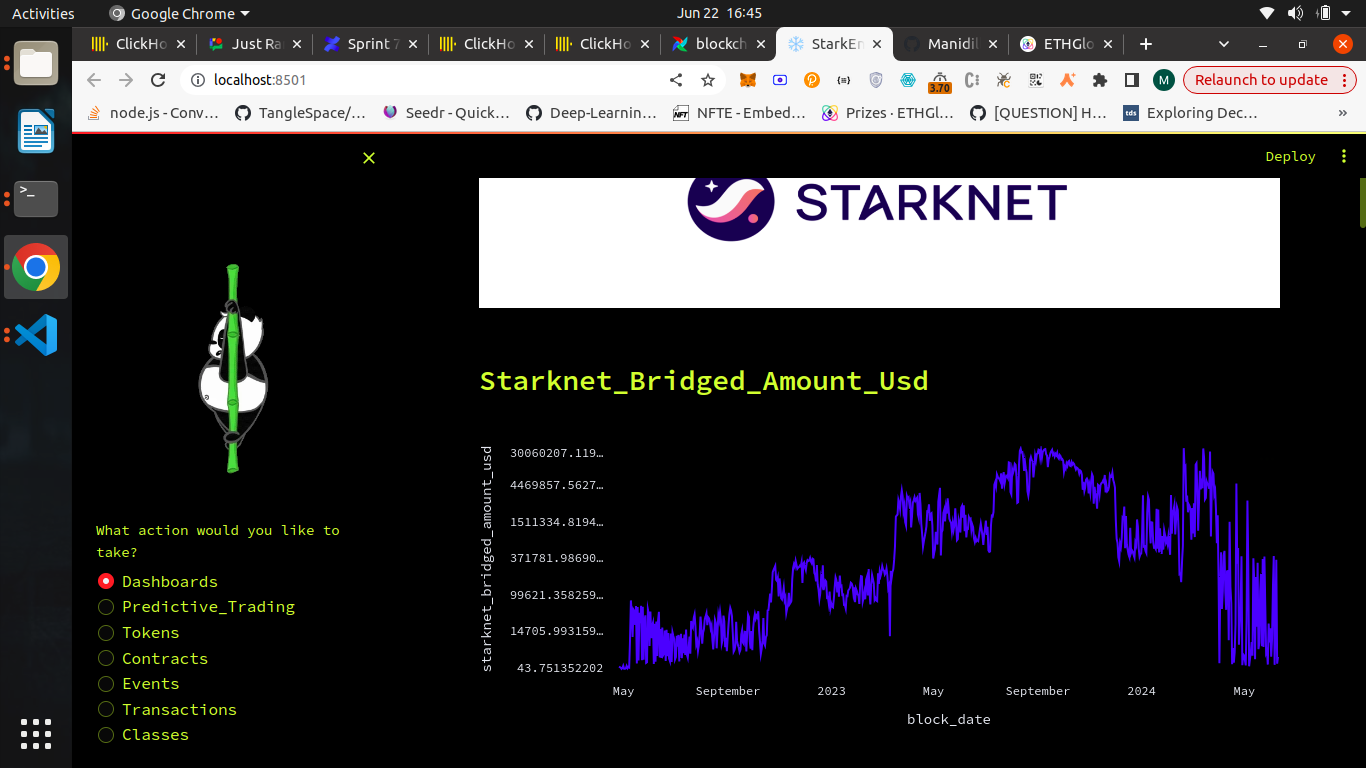Viewport: 1366px width, 768px height.
Task: Click the MetaMask fox extension icon
Action: click(x=747, y=80)
